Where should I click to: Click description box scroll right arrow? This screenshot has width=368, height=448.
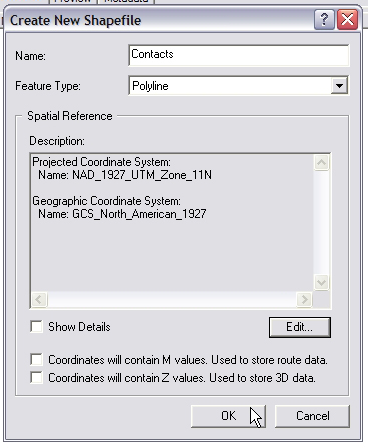point(304,299)
